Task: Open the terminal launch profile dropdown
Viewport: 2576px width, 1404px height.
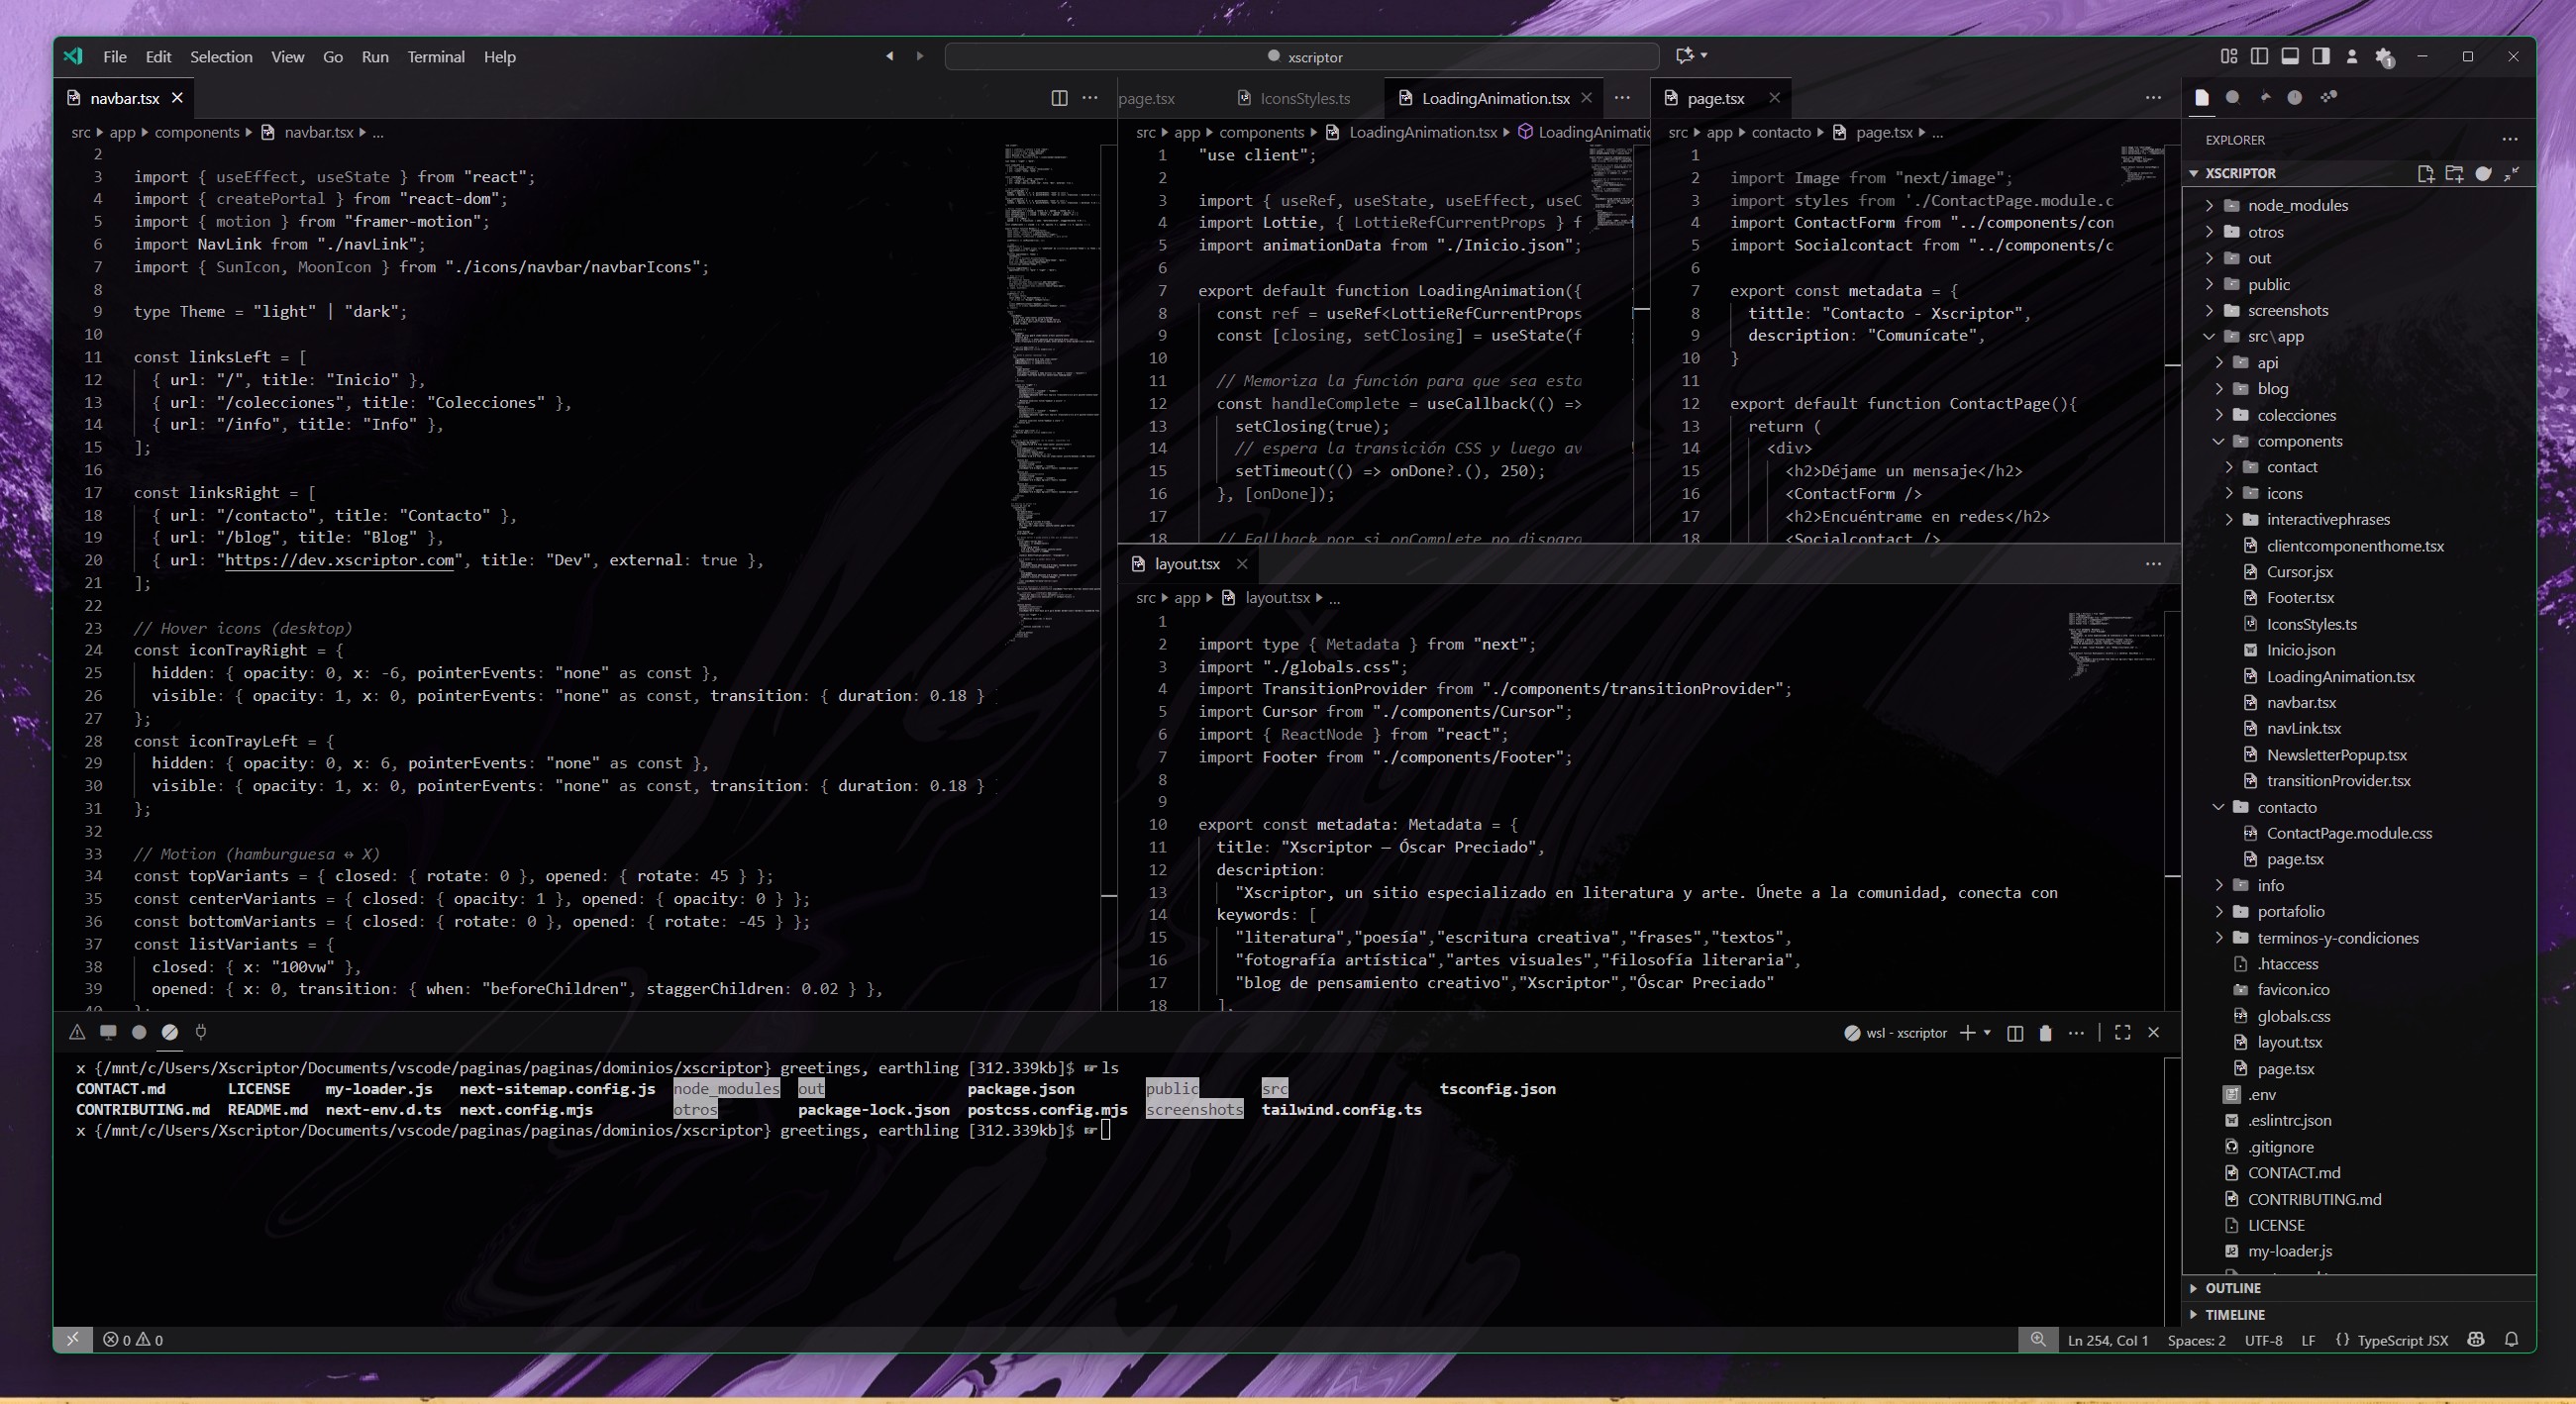Action: click(x=1988, y=1033)
